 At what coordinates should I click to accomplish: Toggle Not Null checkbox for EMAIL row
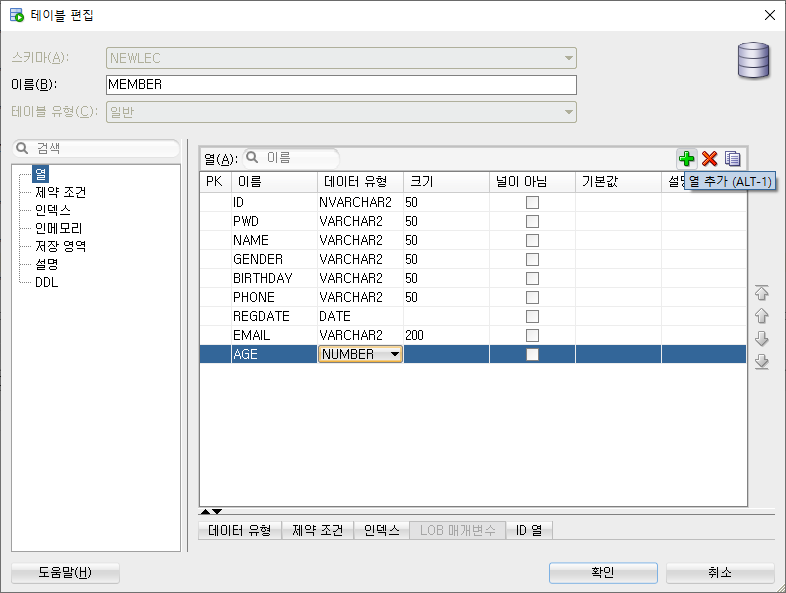[532, 335]
